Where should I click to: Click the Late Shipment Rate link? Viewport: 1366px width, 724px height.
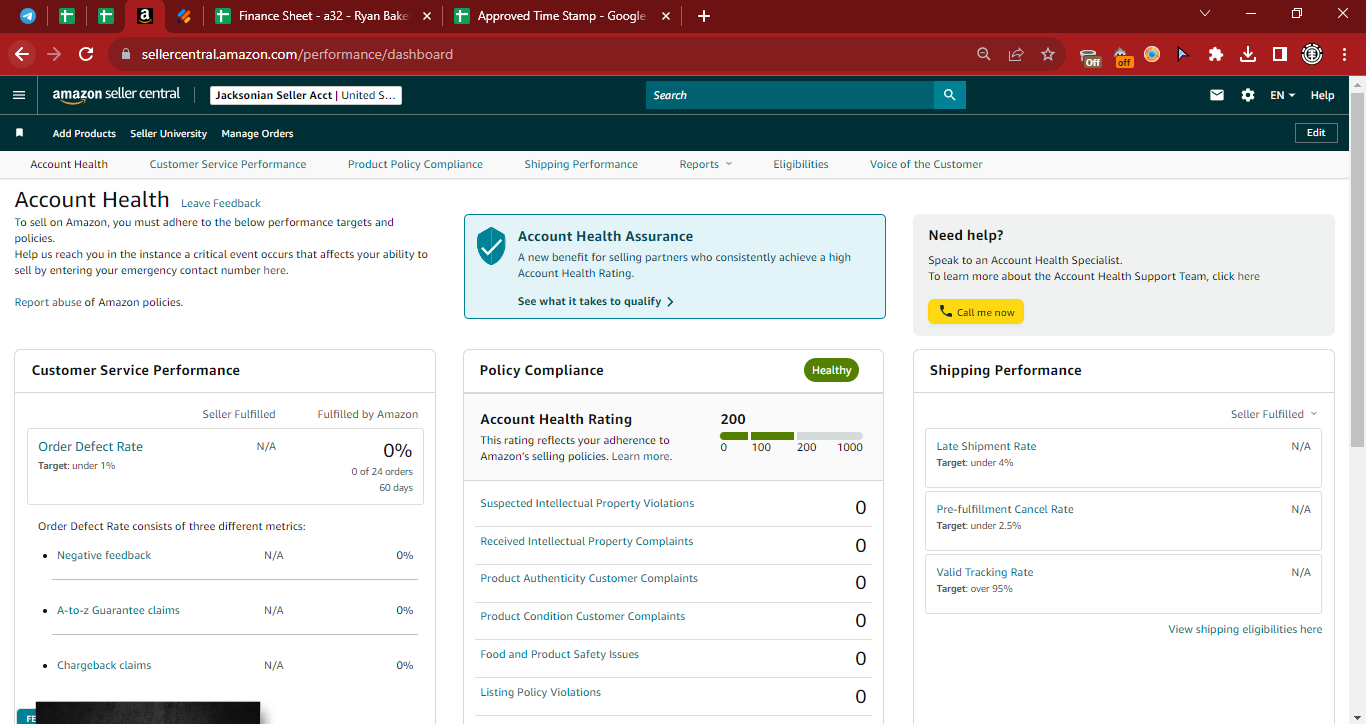(x=986, y=446)
